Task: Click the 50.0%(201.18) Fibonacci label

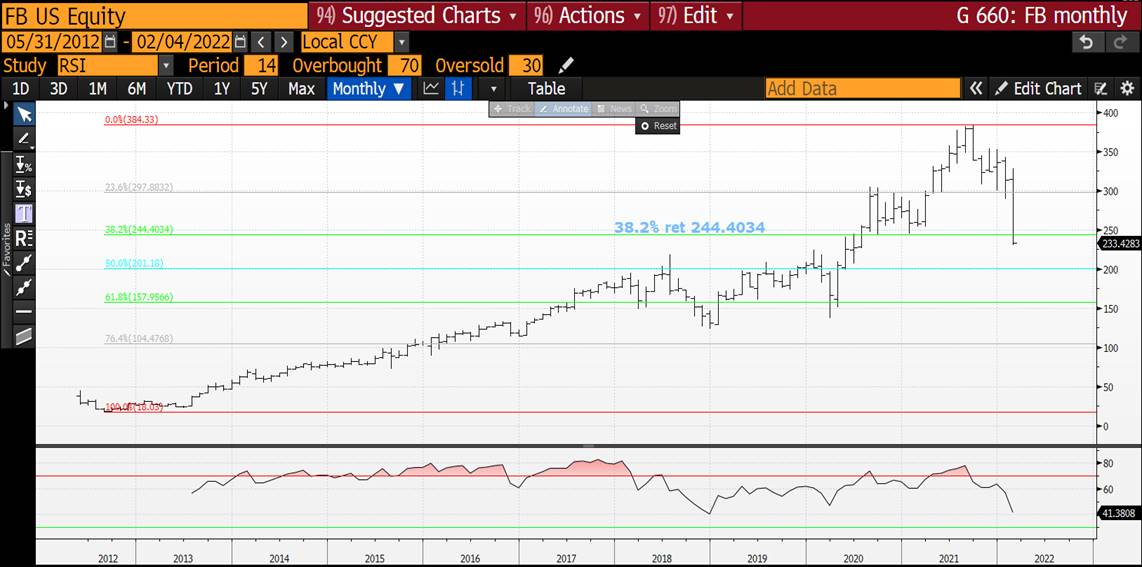Action: click(x=134, y=263)
